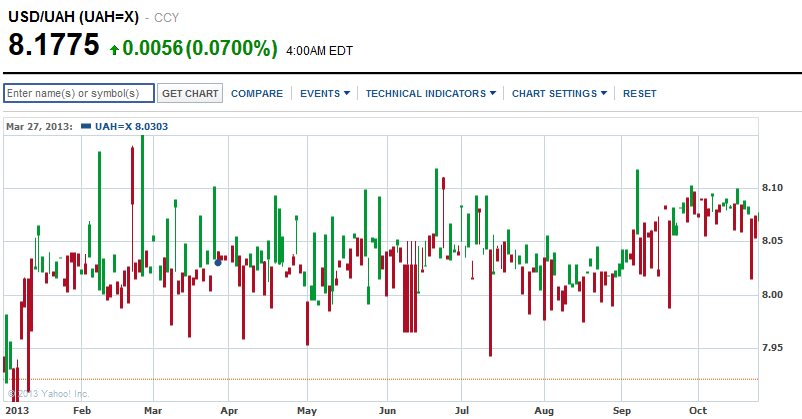
Task: Click the blue UAH=X legend color swatch
Action: pos(86,126)
